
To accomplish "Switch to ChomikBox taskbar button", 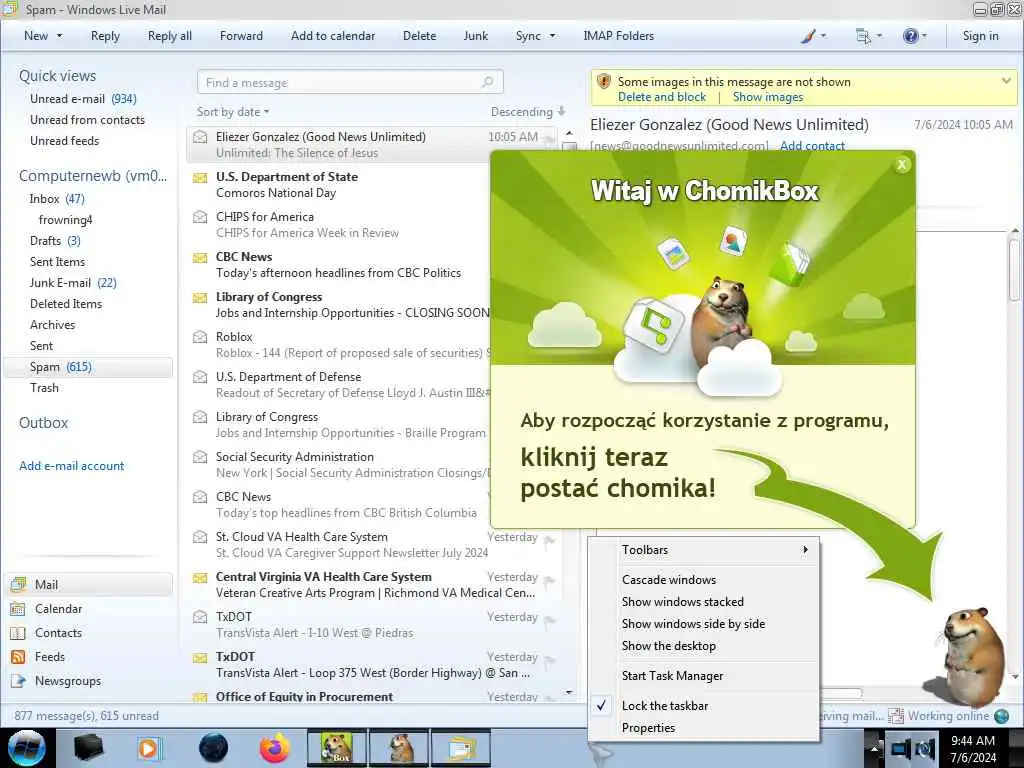I will point(337,748).
